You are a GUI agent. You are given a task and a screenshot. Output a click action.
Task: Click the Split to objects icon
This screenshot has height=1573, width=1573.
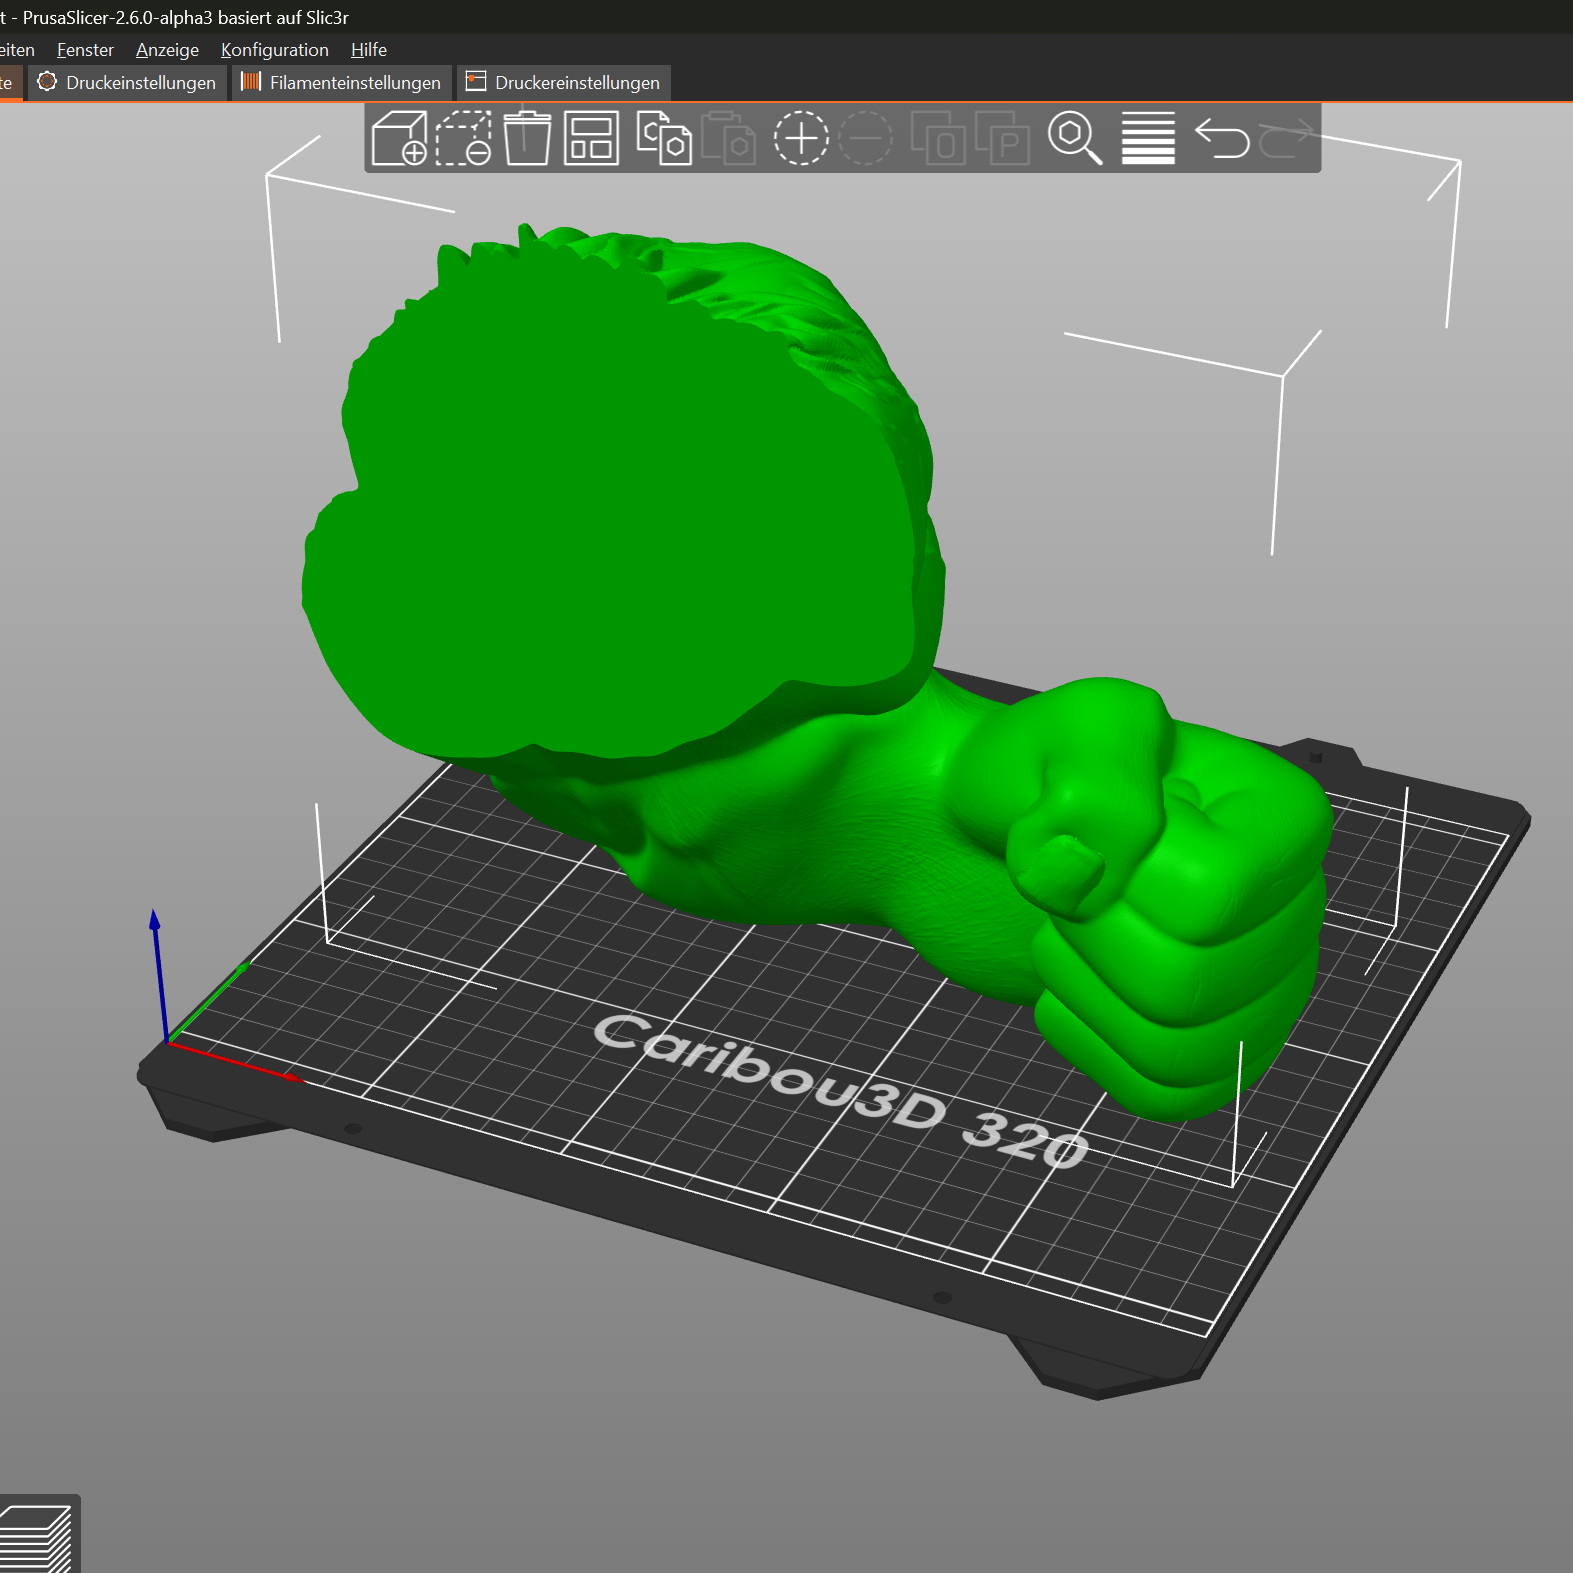[x=938, y=138]
